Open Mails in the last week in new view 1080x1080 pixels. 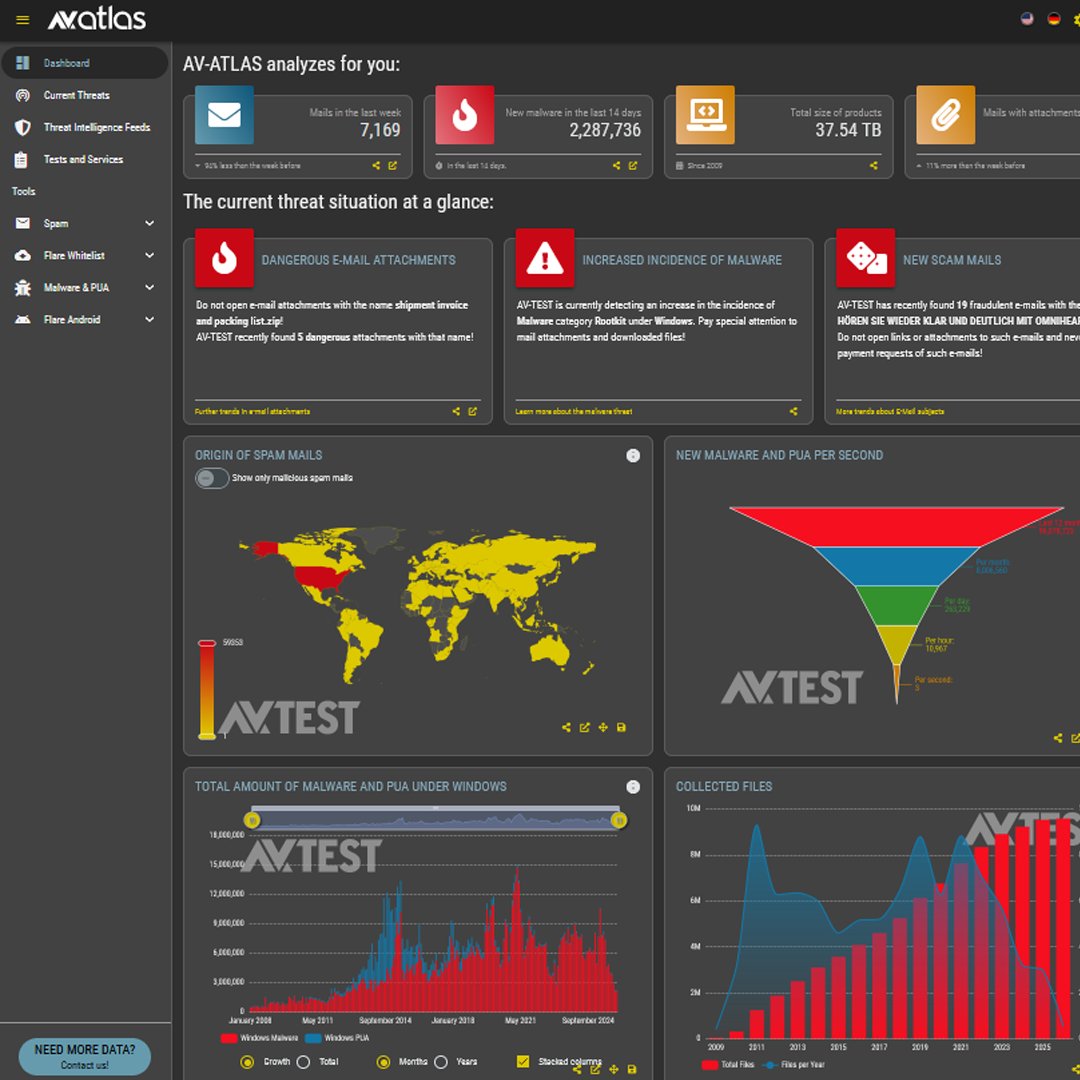tap(393, 165)
